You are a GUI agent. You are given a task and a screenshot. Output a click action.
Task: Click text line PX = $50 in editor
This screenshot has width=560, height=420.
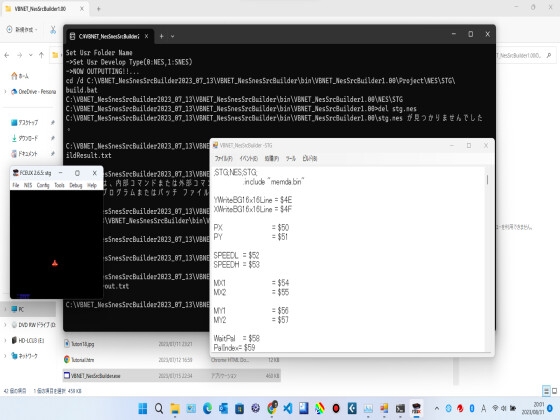point(251,228)
